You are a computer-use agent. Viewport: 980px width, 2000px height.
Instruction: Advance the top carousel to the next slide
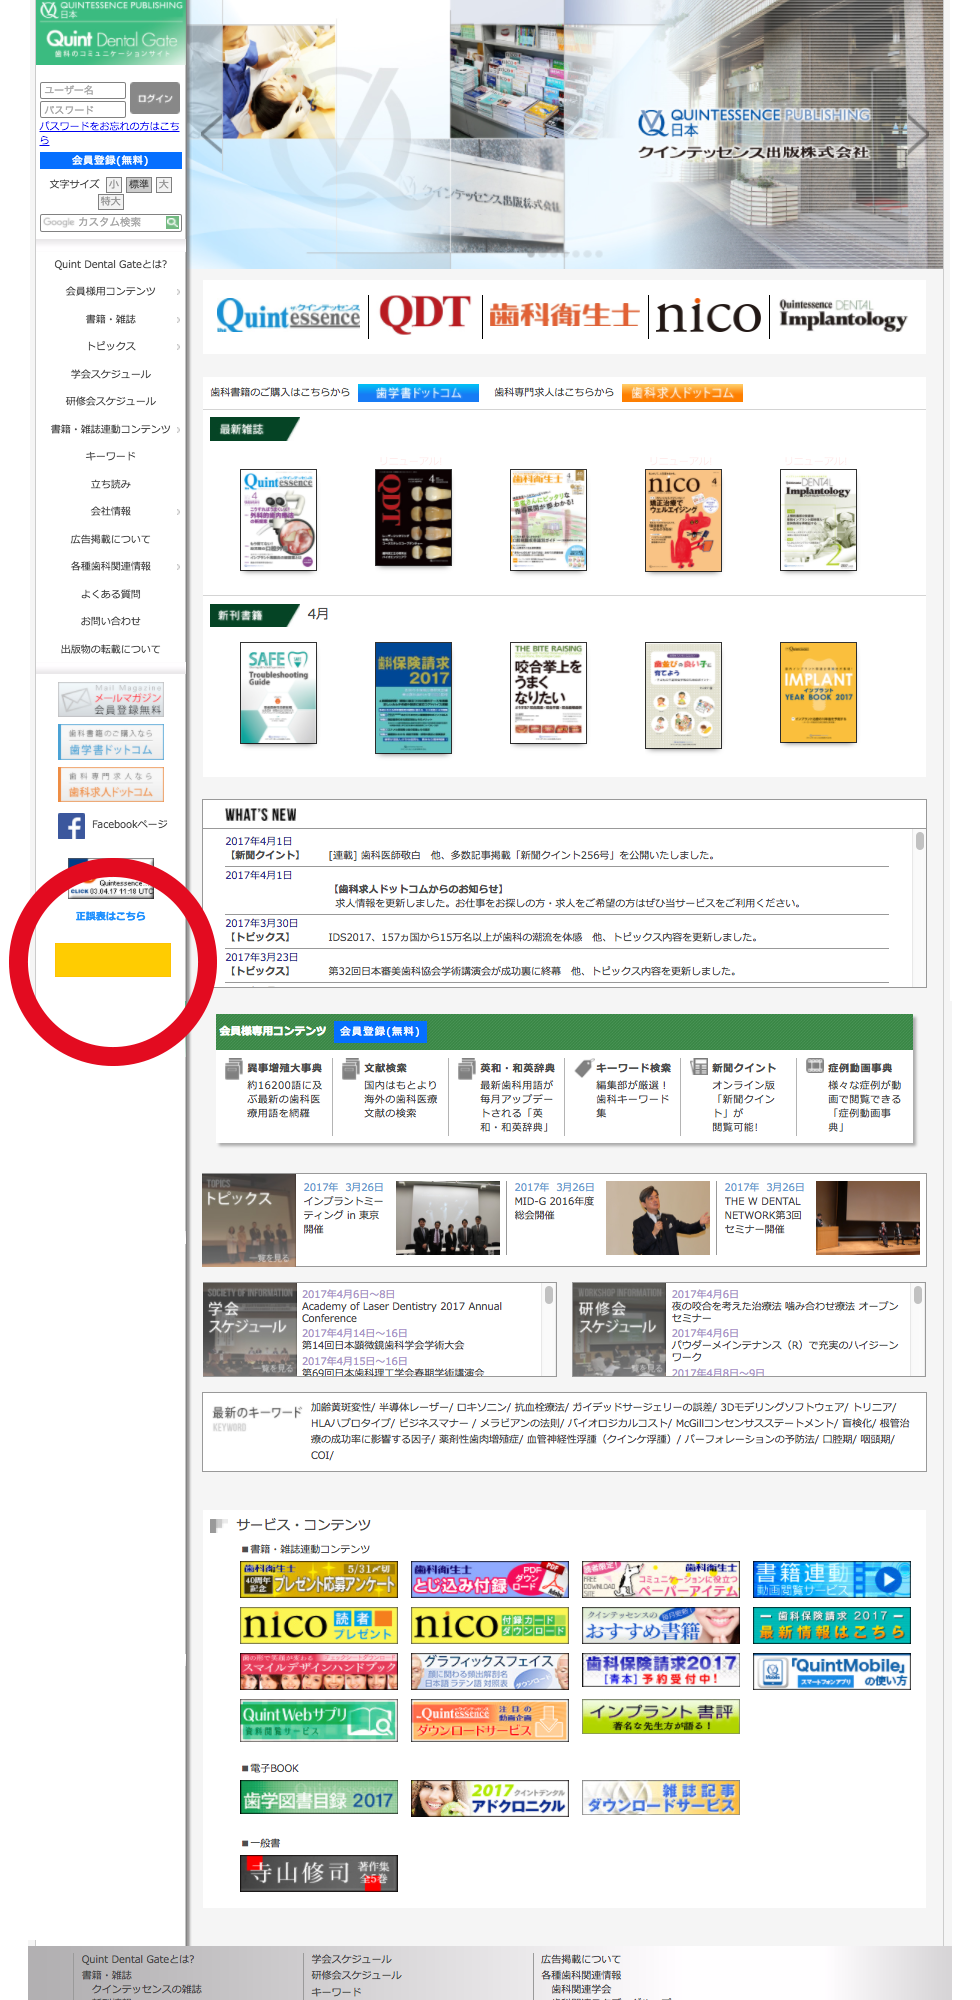coord(917,133)
